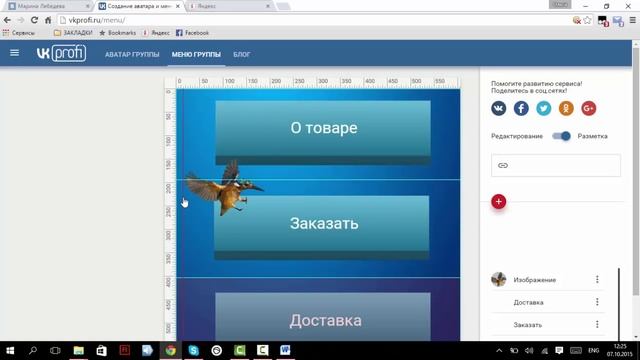
Task: Select the kingfisher bird image on canvas
Action: click(224, 187)
